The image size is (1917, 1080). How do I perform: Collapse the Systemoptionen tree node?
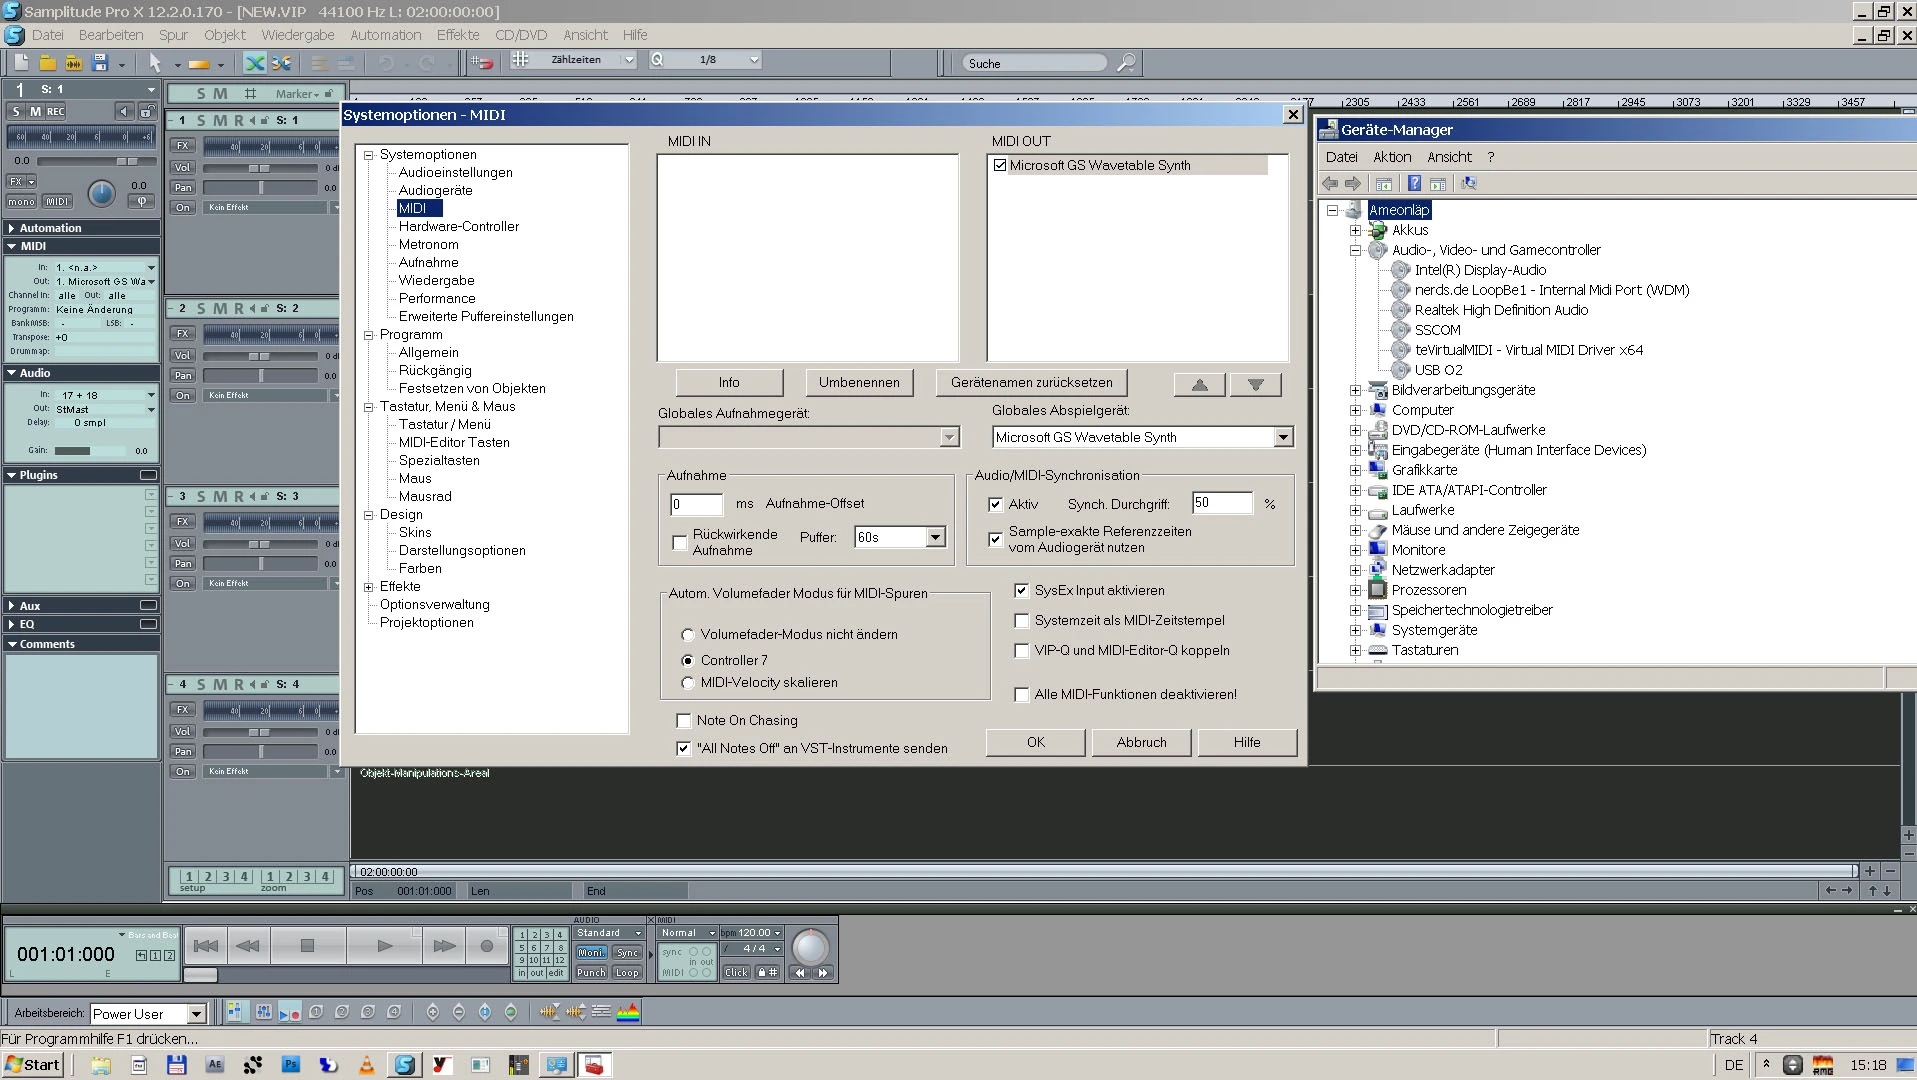(368, 155)
